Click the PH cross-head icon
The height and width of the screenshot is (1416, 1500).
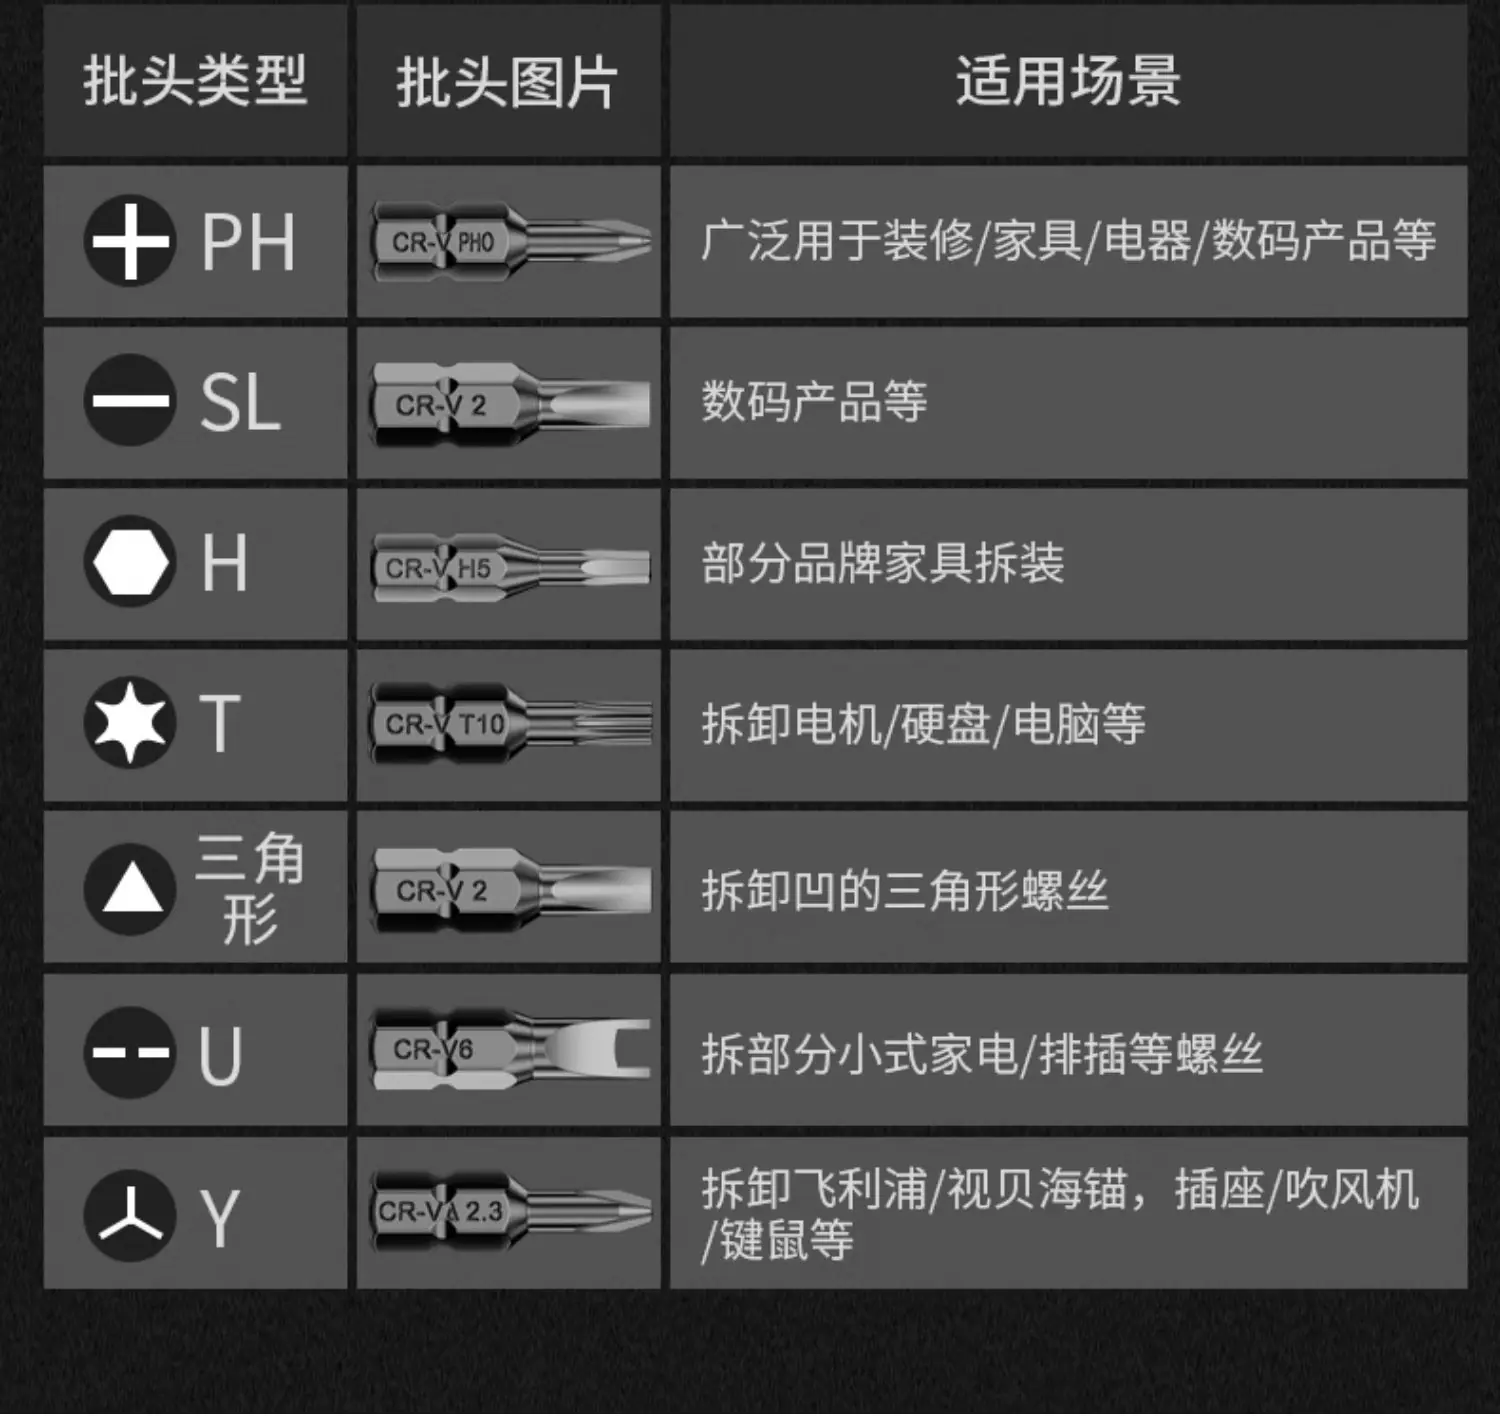coord(129,241)
